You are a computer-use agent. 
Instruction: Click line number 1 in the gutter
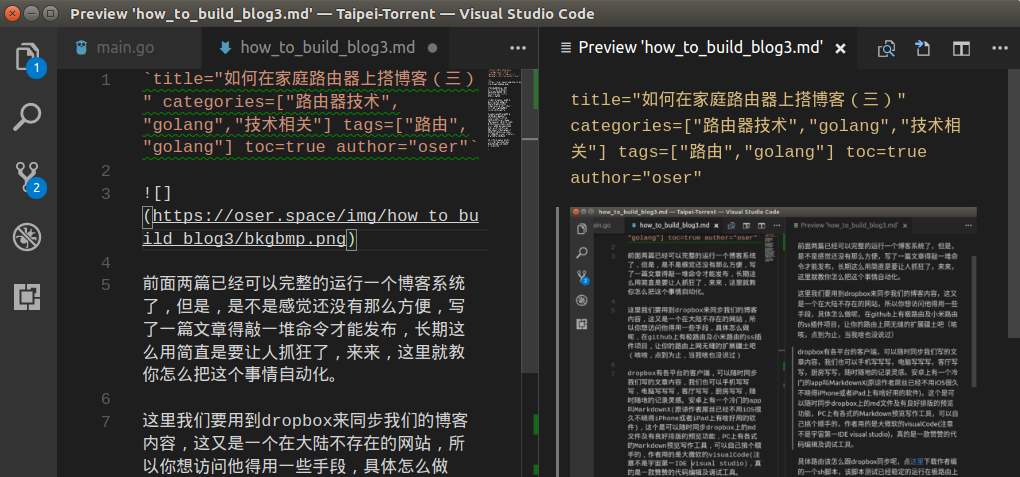(105, 80)
